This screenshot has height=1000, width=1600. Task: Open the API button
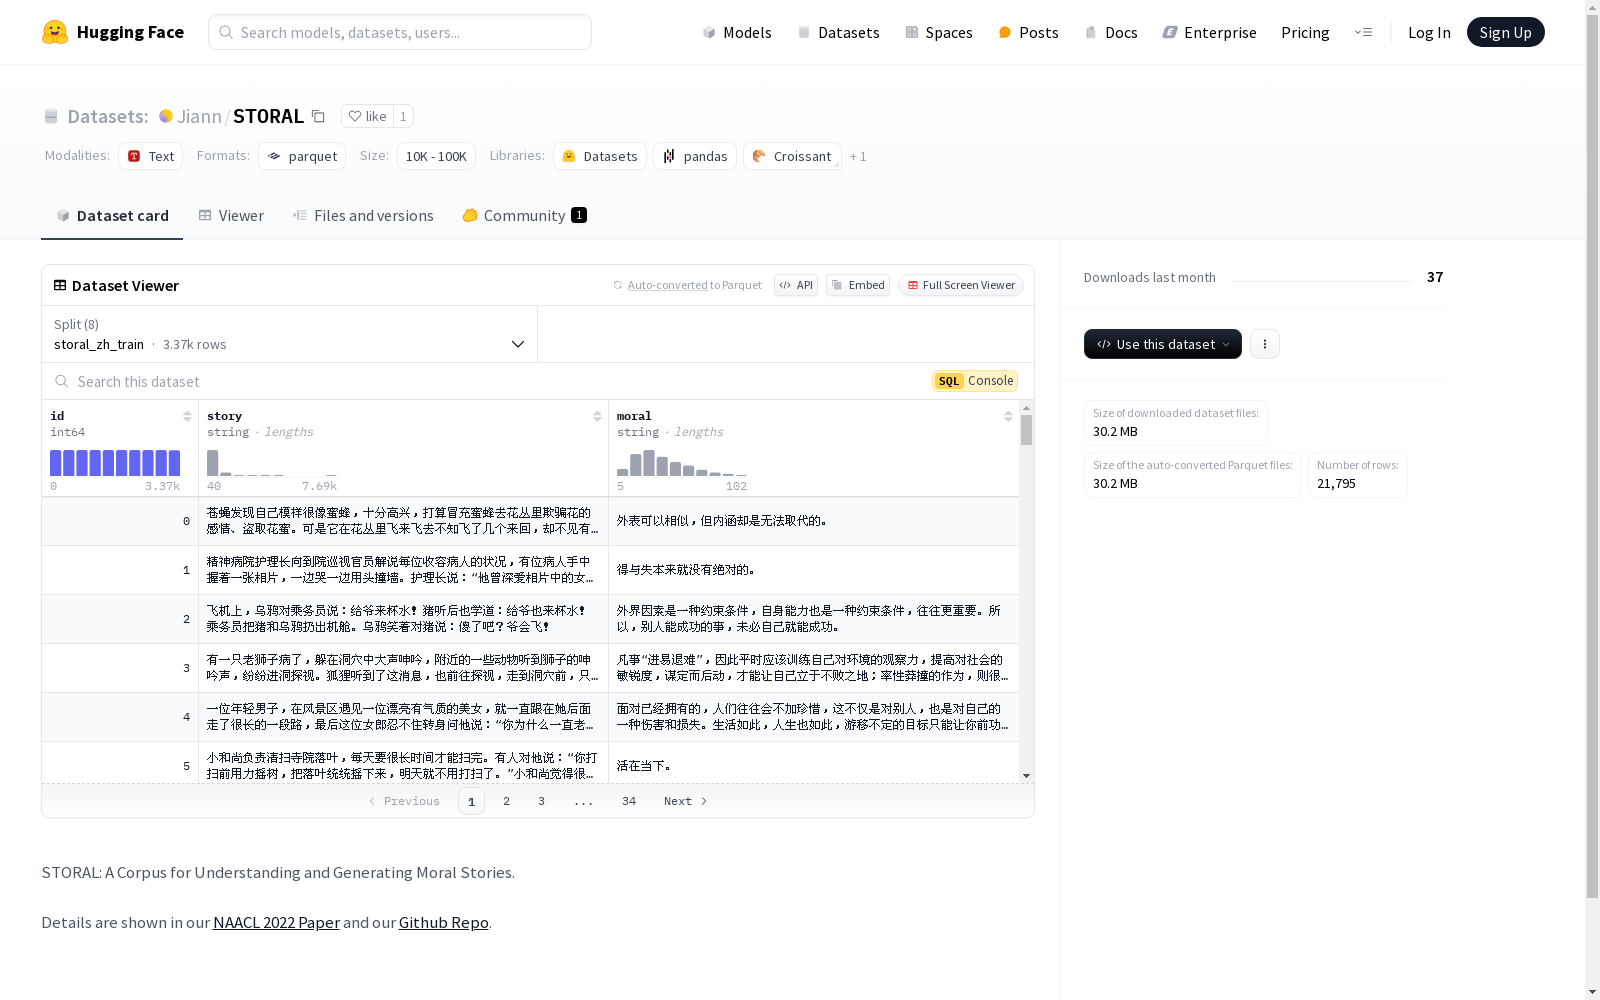[796, 285]
